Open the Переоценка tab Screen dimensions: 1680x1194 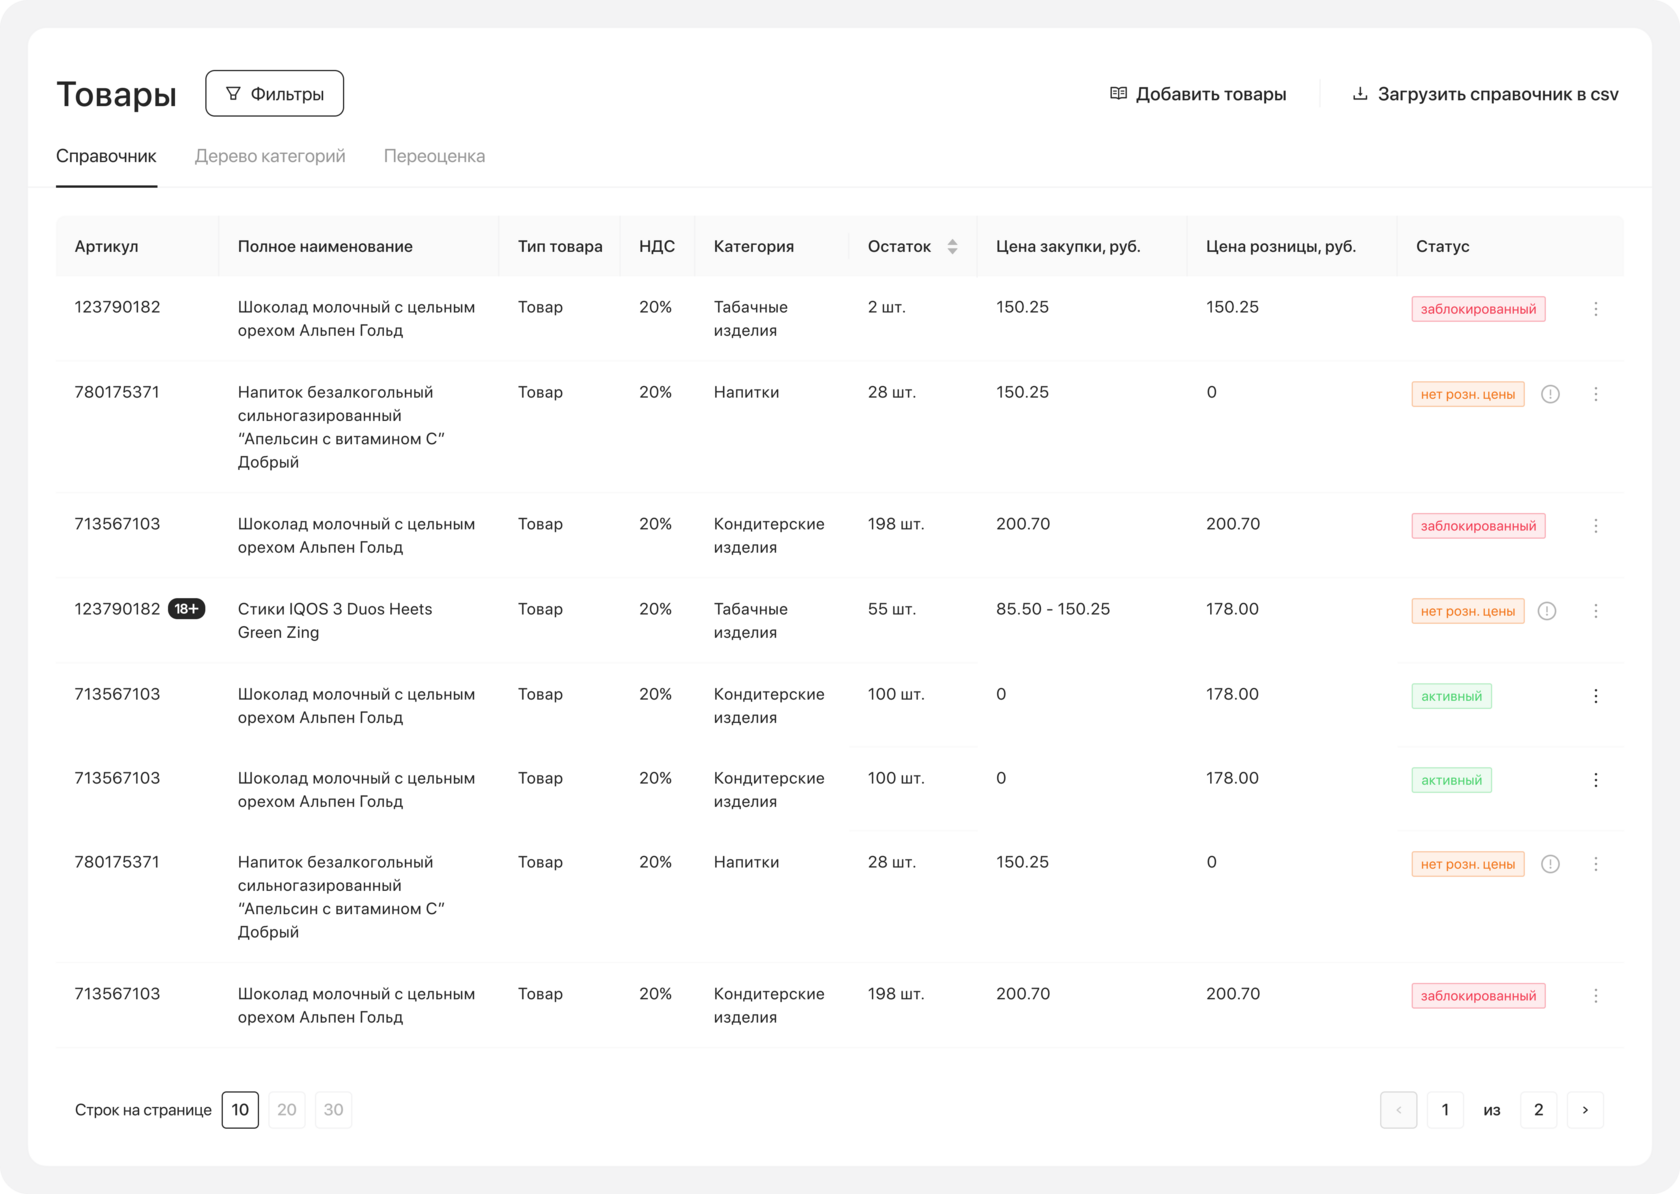pos(434,156)
